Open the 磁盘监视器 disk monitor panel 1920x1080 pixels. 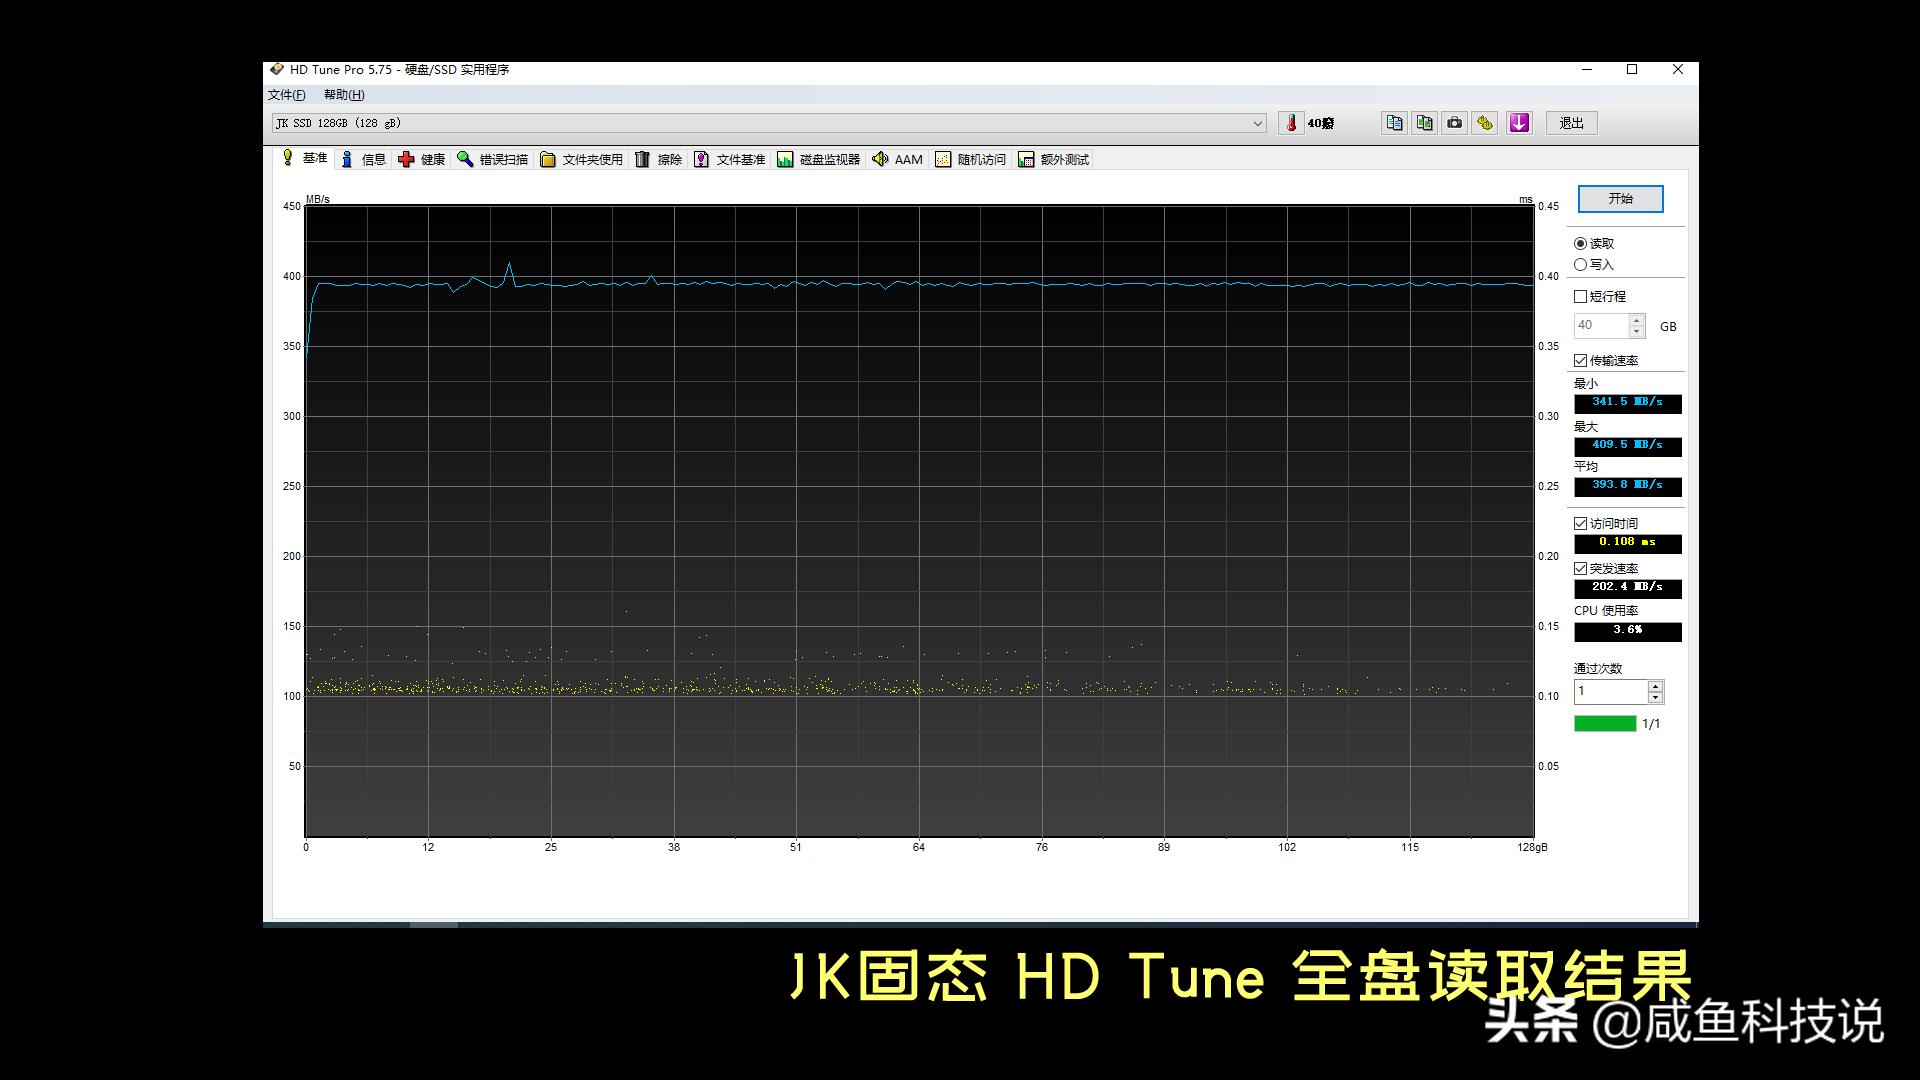(786, 158)
